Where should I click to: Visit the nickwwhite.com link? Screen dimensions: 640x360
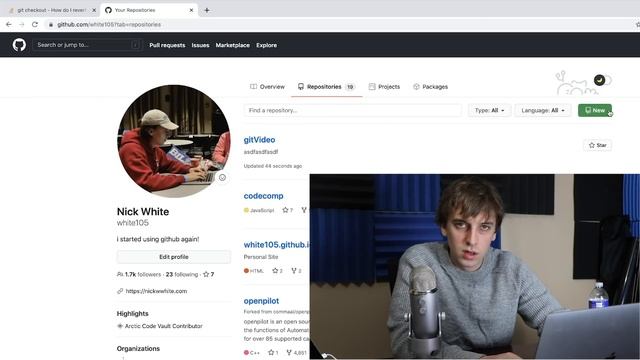coord(156,291)
